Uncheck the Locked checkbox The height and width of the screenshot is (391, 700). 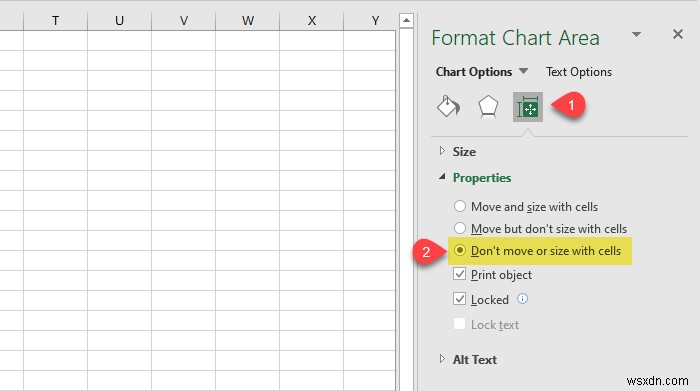tap(459, 299)
